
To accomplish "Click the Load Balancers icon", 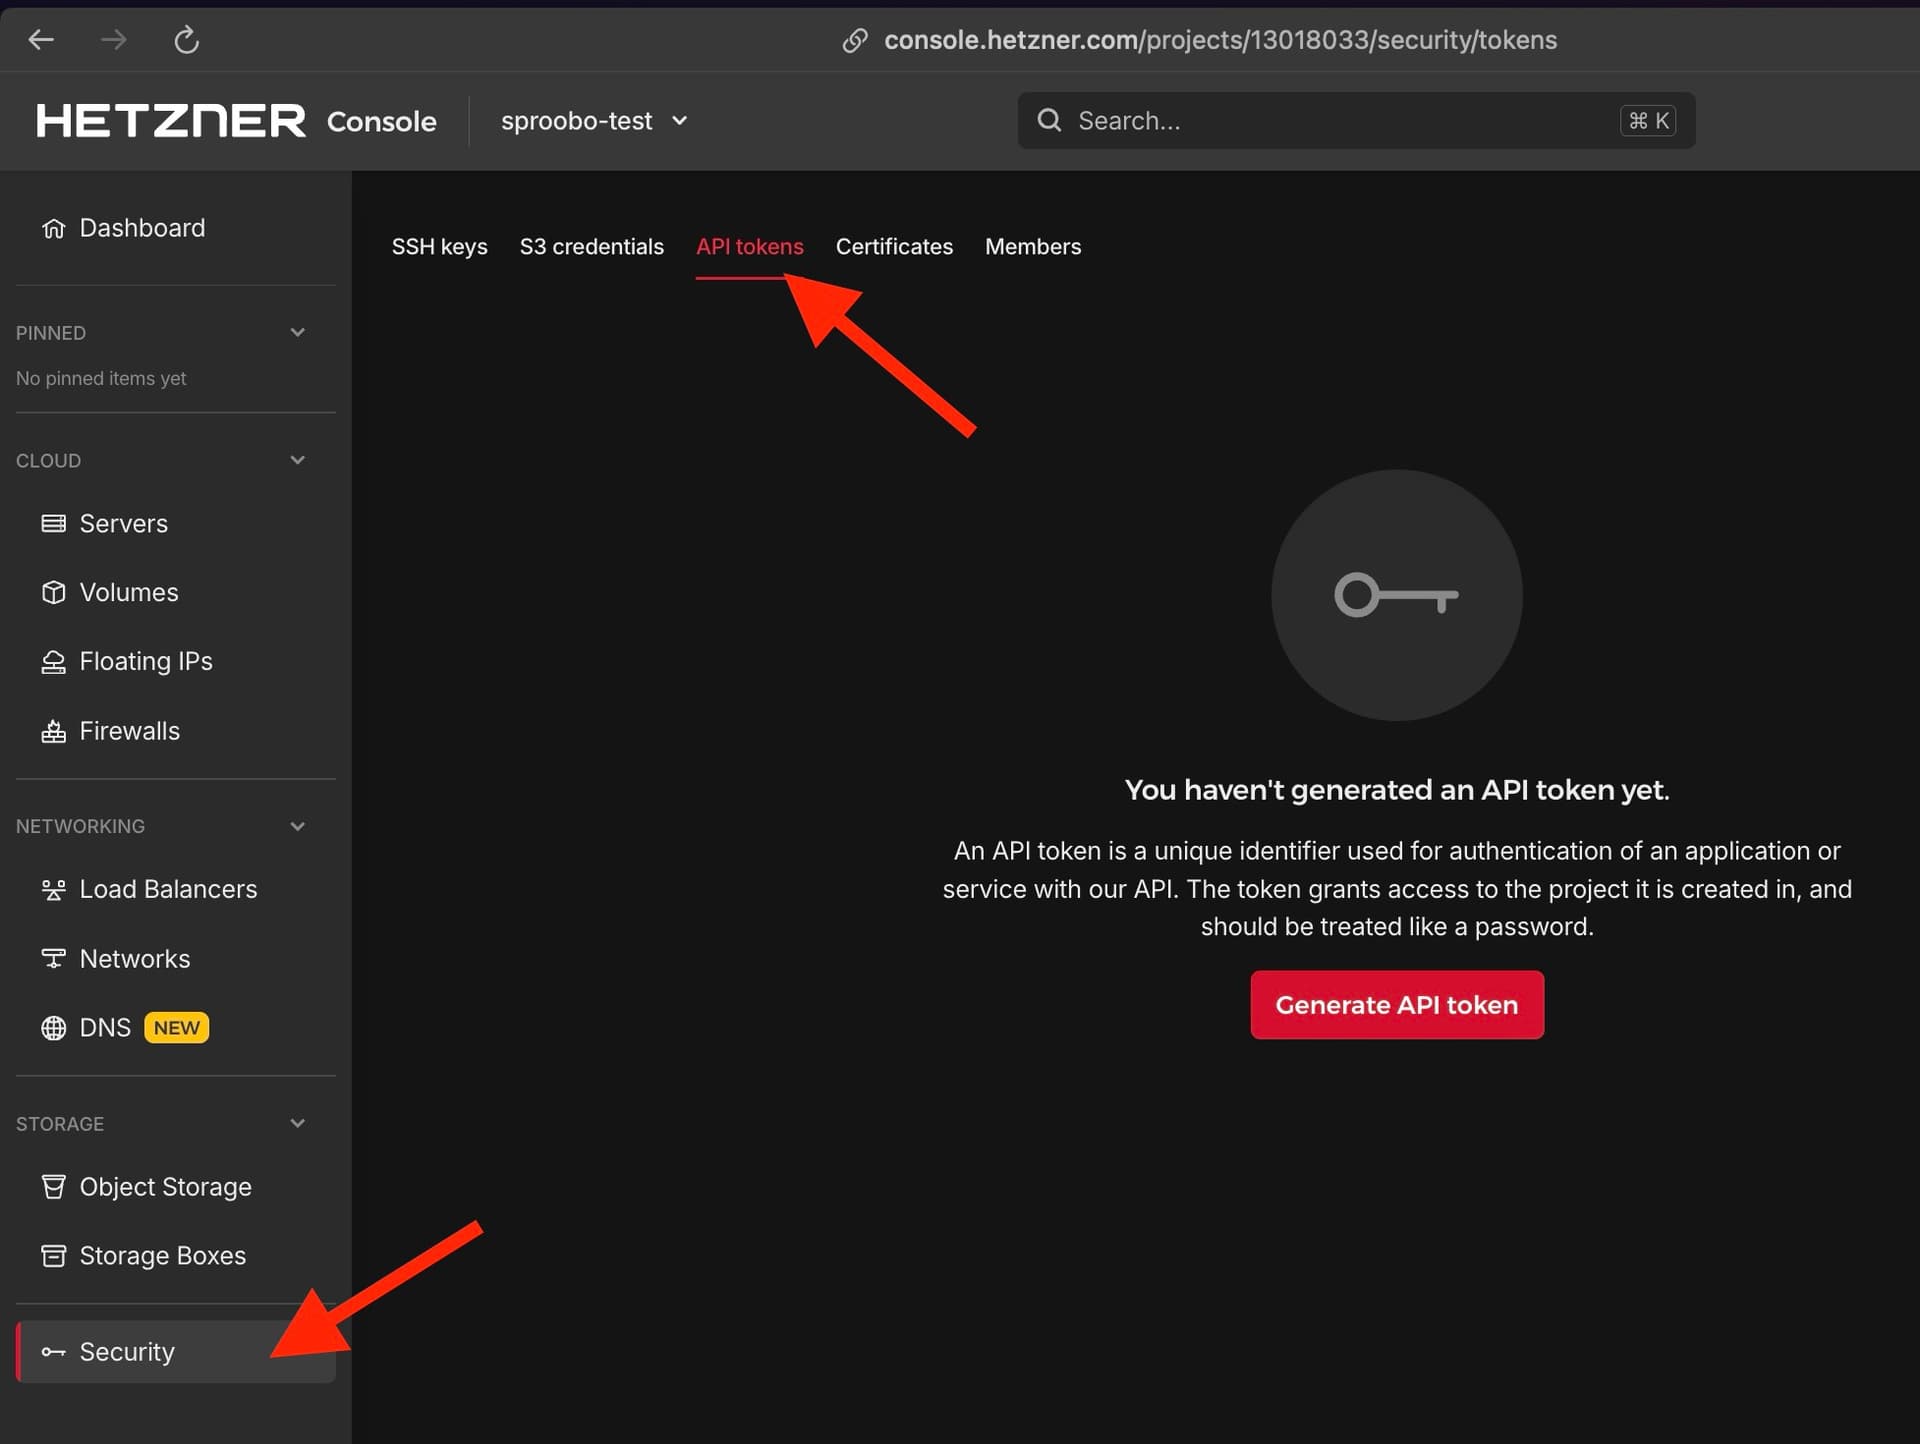I will coord(53,889).
